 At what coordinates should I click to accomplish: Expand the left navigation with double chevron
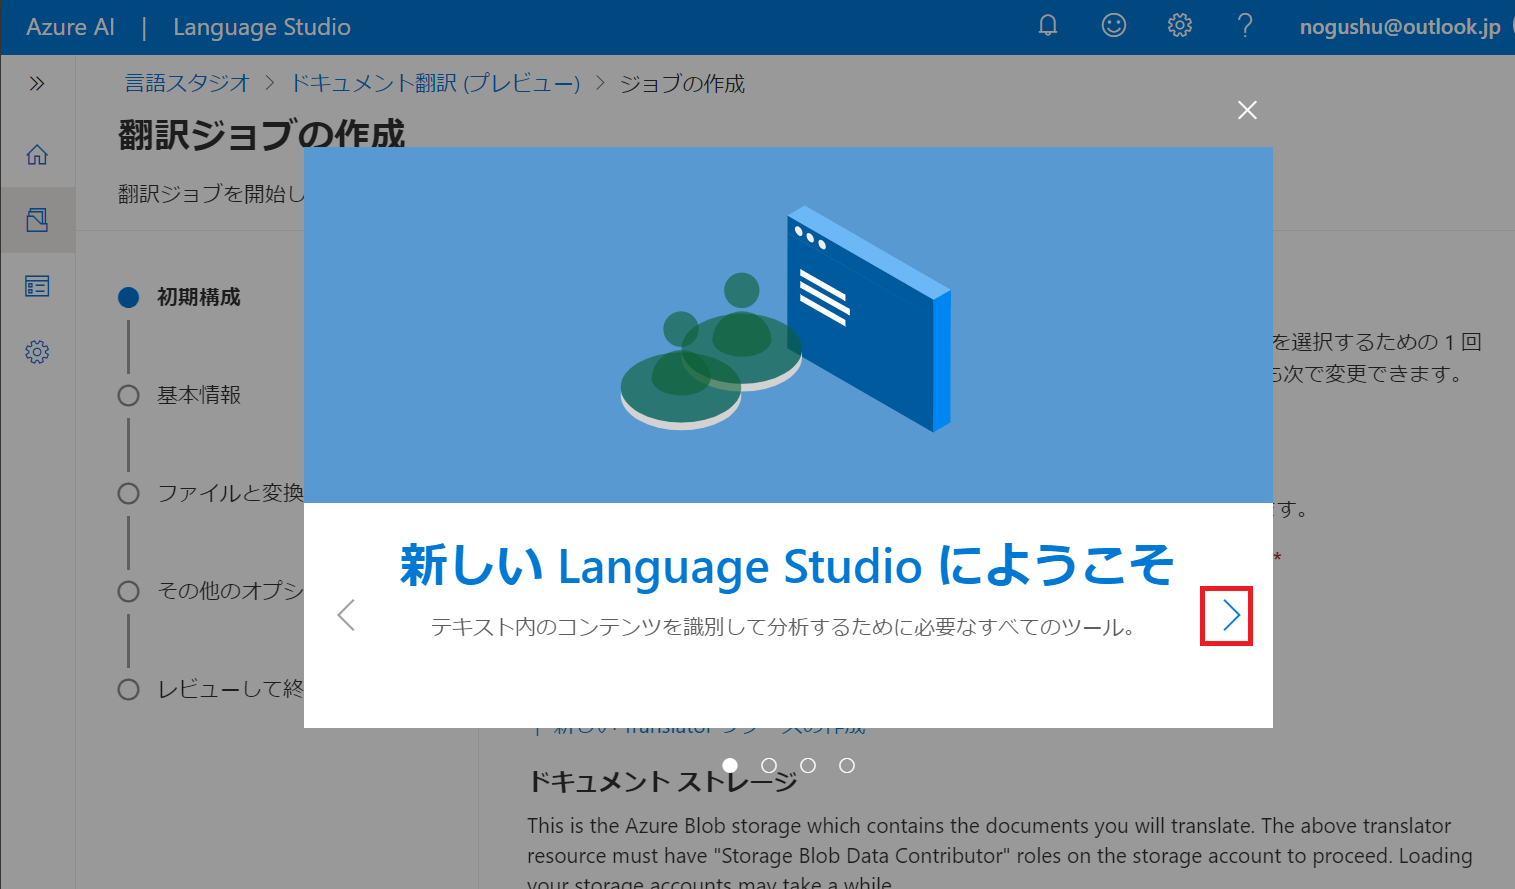tap(37, 83)
